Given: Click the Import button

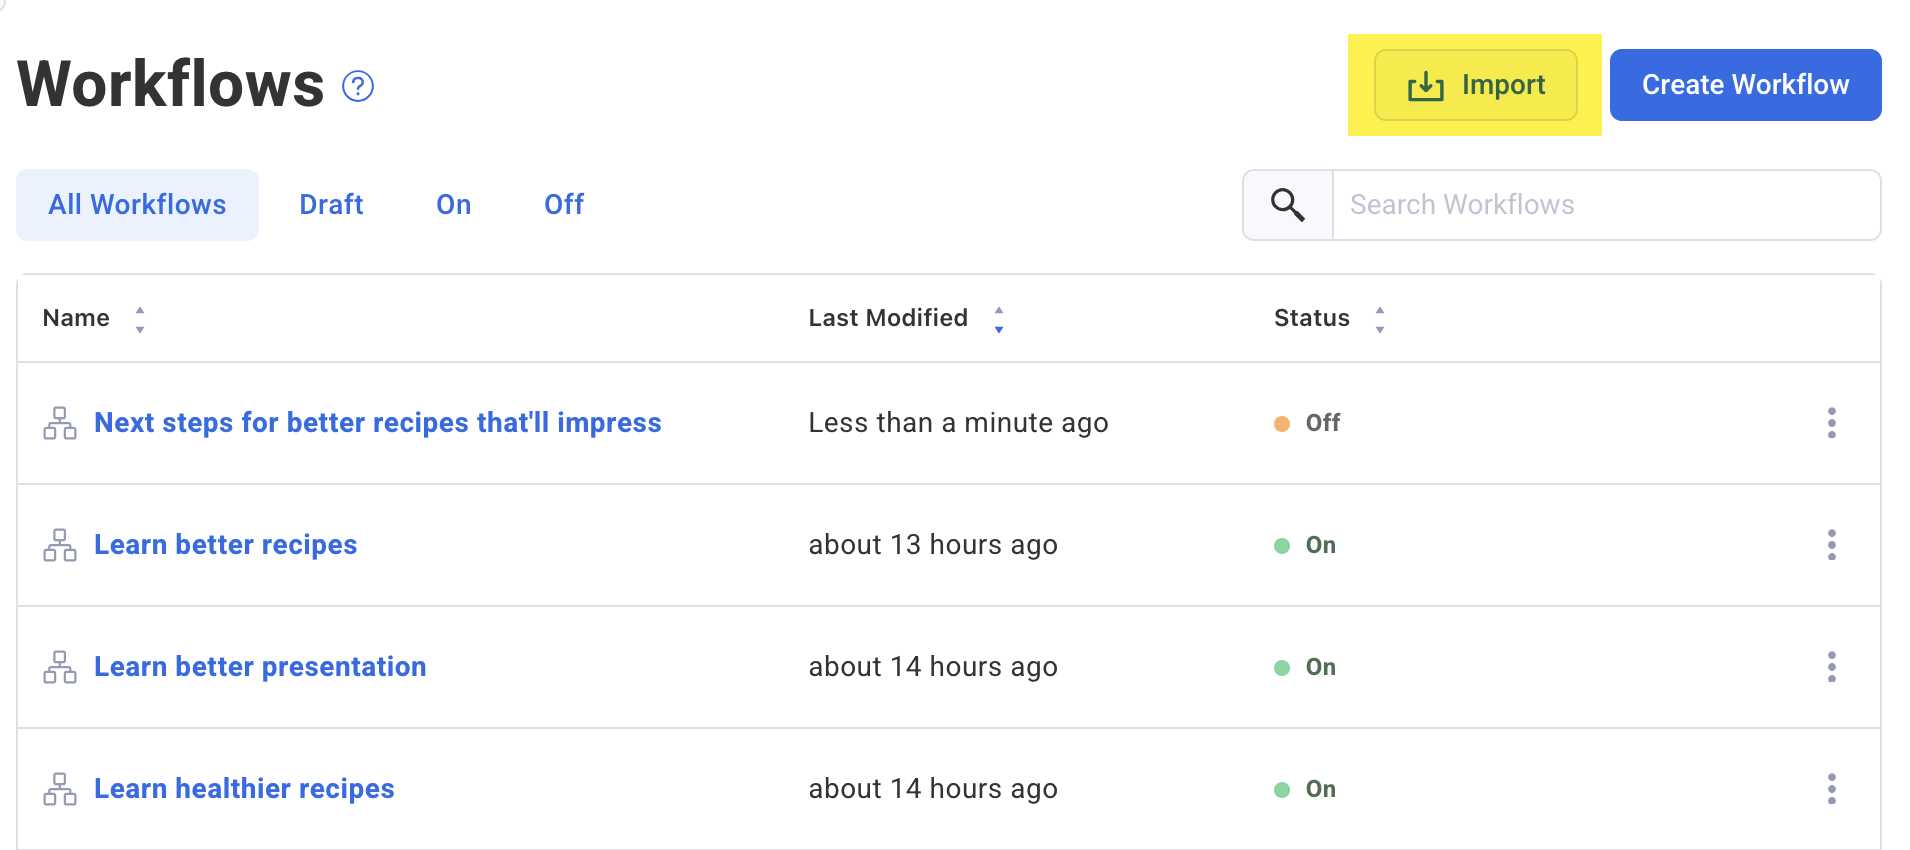Looking at the screenshot, I should (x=1476, y=85).
